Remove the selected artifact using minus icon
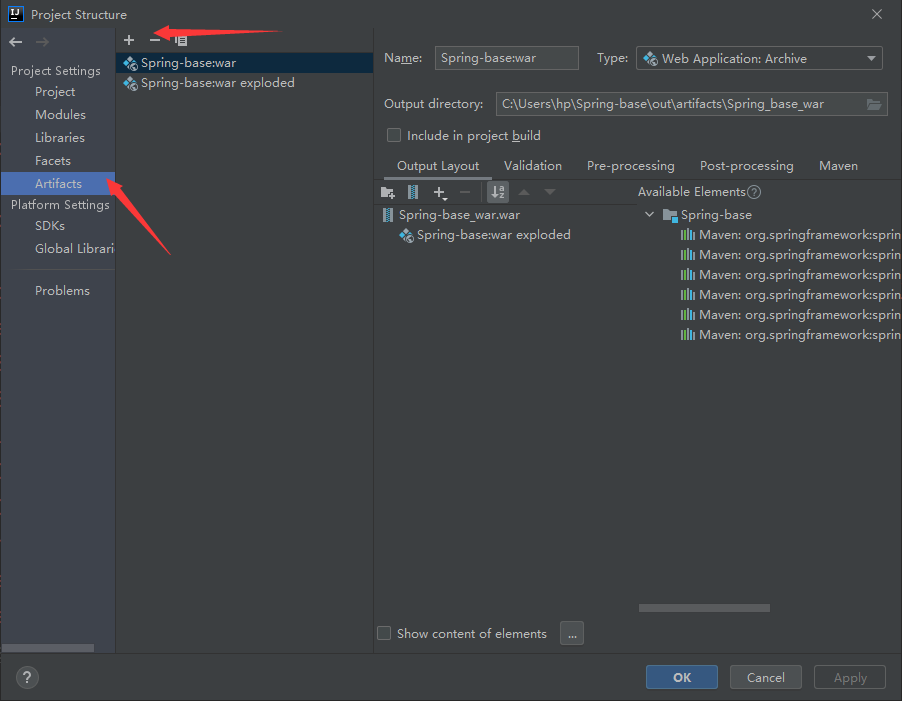The width and height of the screenshot is (902, 701). 155,39
